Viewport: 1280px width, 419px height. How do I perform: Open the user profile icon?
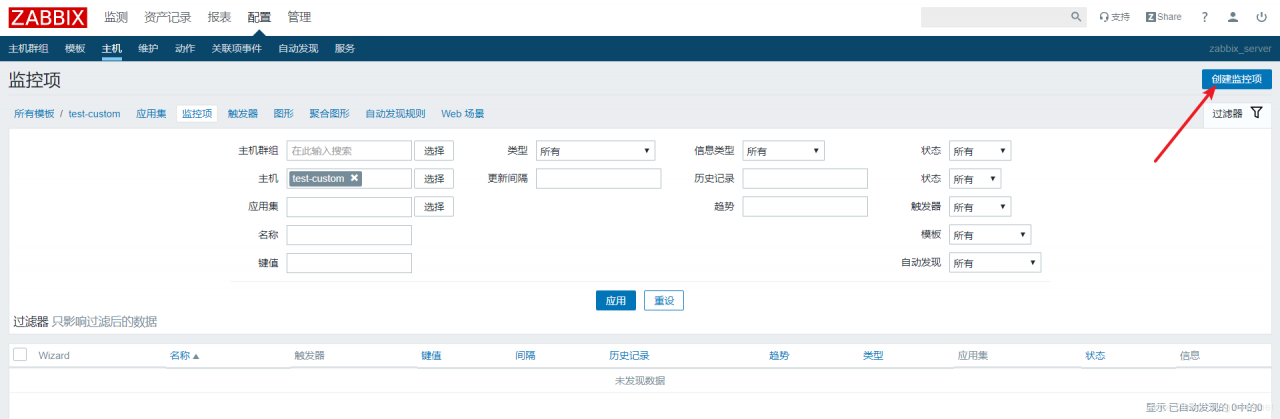[x=1233, y=17]
